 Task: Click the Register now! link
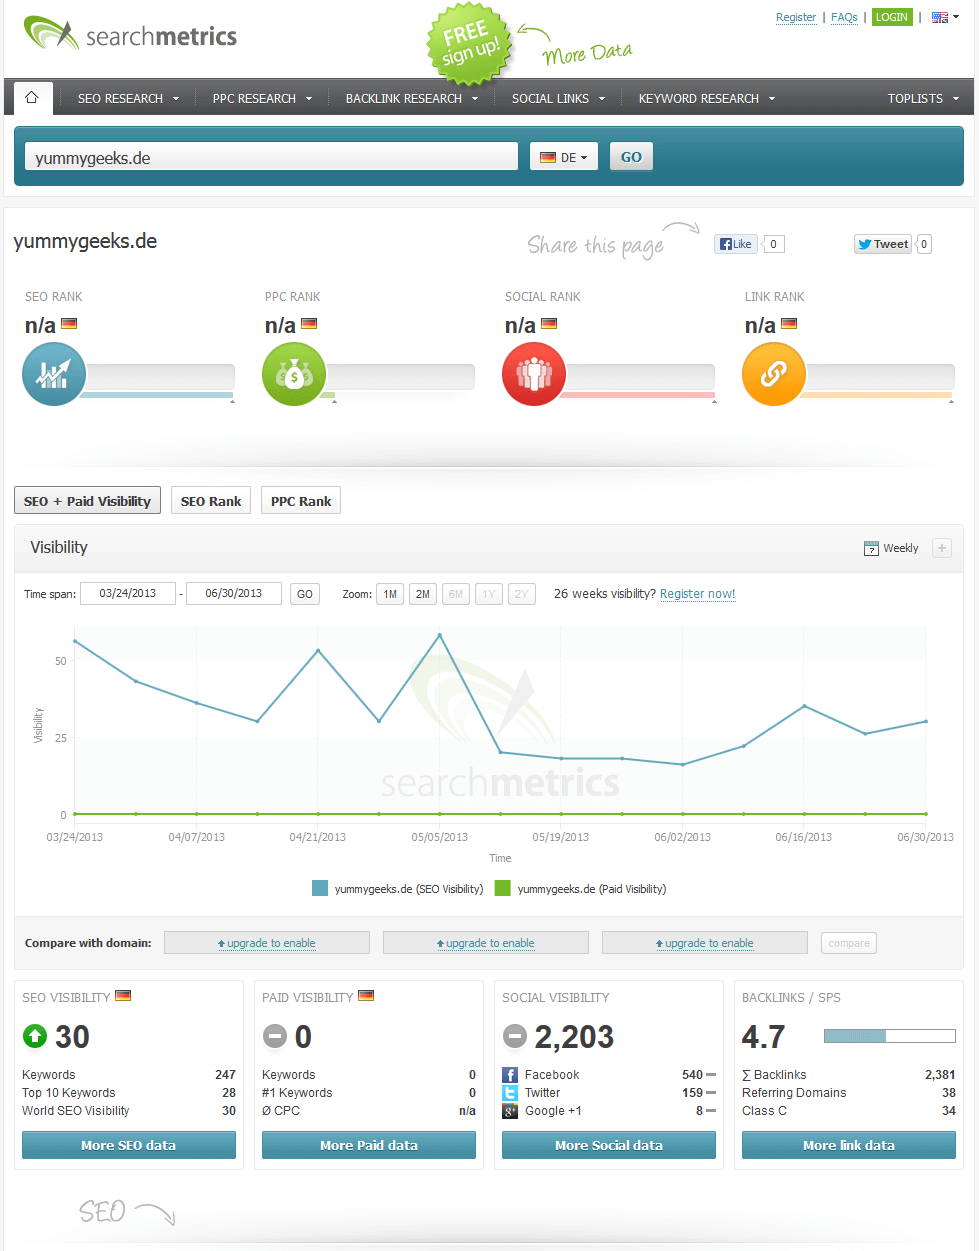(x=698, y=594)
